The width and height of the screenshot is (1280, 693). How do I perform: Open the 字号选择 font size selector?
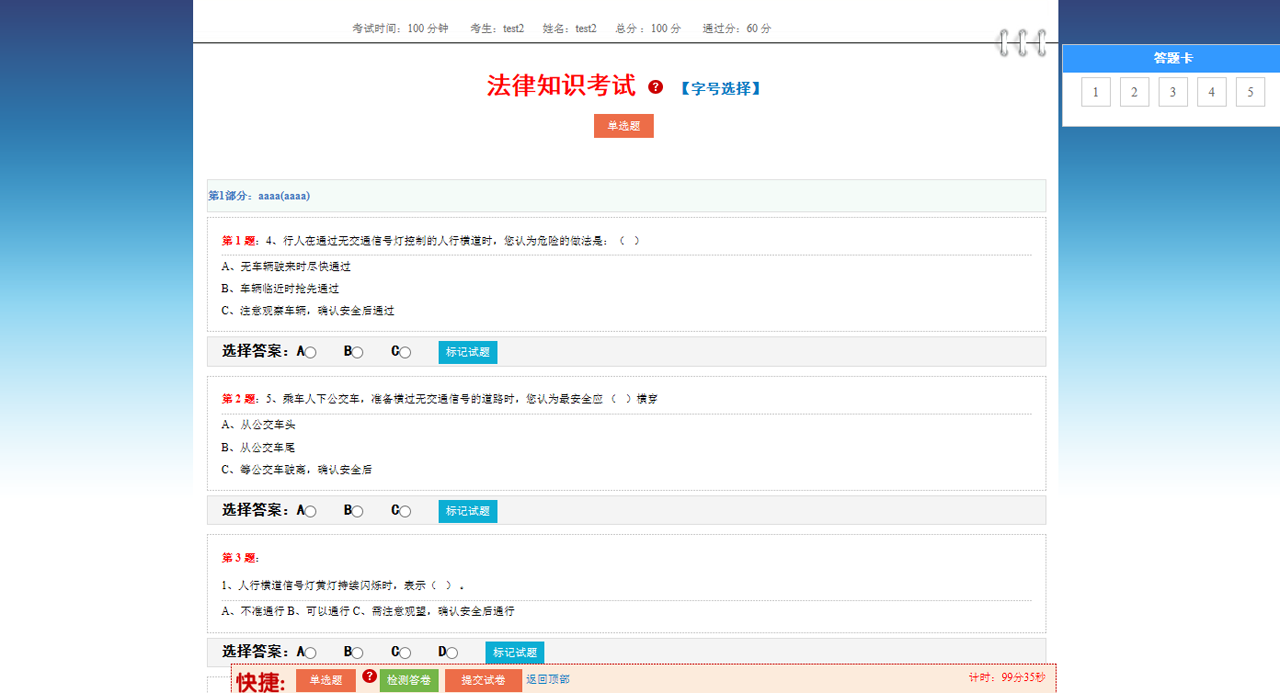[x=720, y=88]
